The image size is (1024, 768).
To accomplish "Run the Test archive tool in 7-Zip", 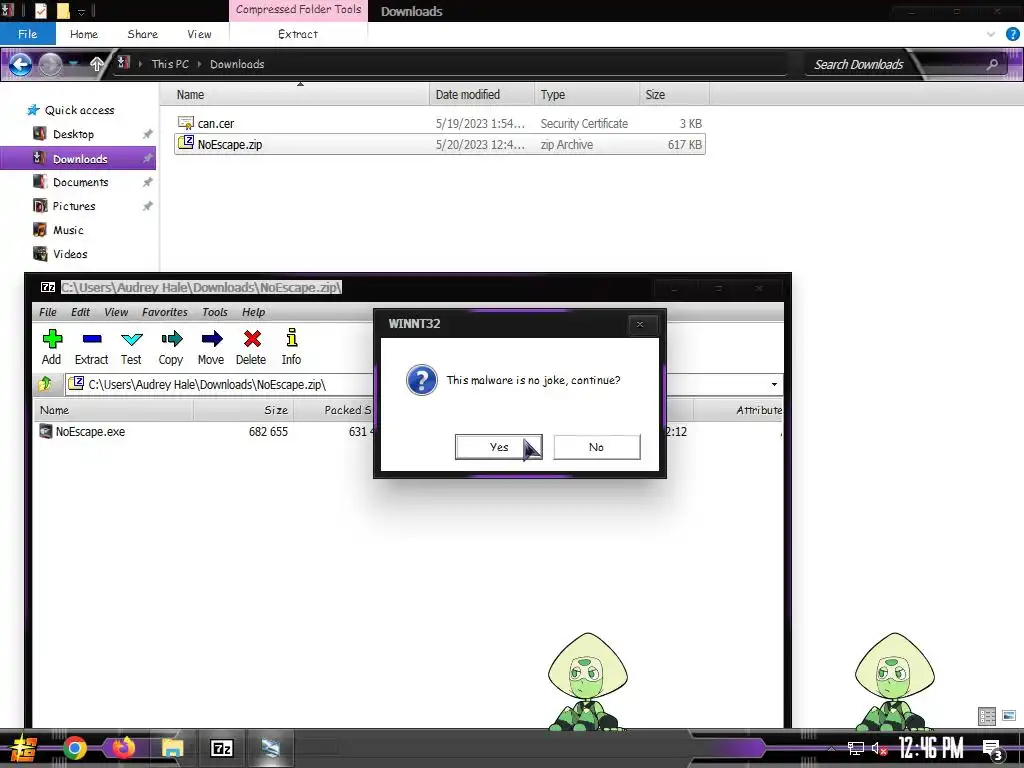I will coord(132,339).
